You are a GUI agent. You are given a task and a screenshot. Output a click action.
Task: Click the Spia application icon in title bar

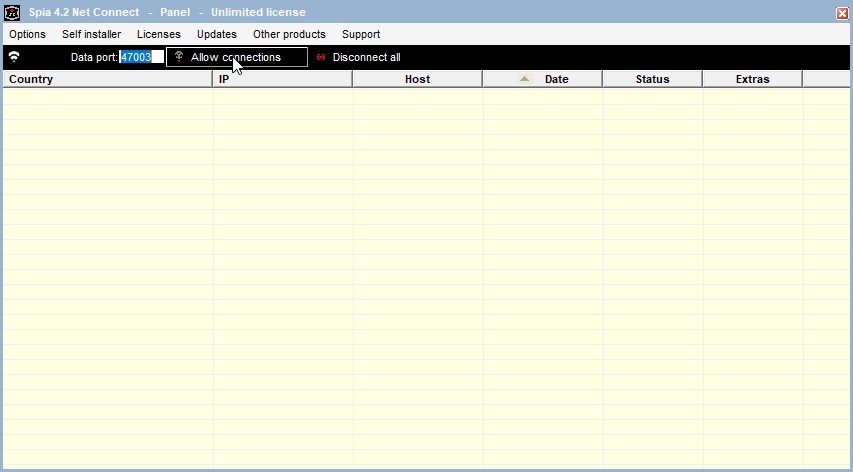(x=12, y=12)
